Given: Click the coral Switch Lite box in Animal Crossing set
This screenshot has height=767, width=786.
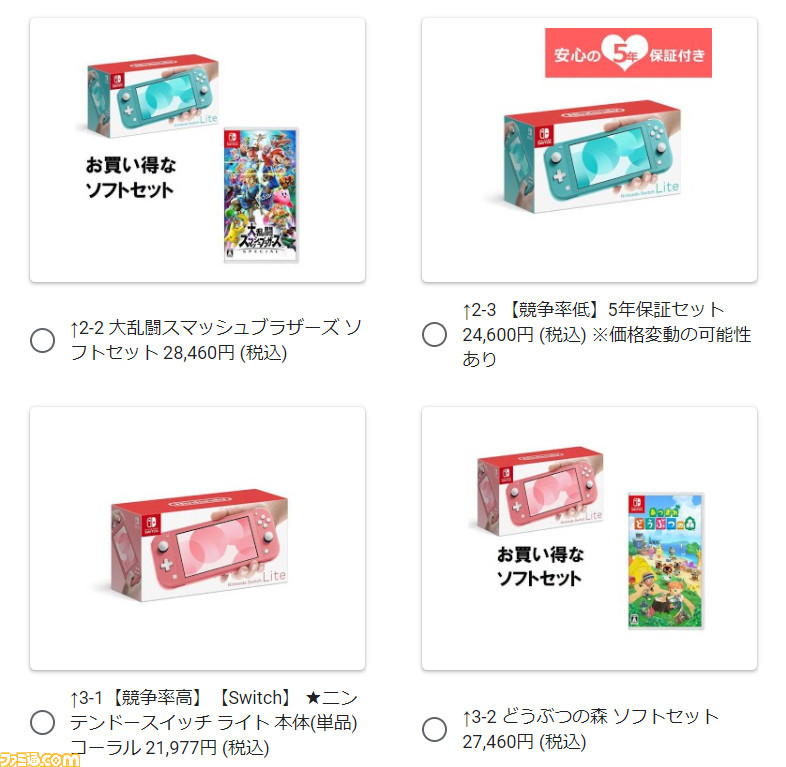Looking at the screenshot, I should click(537, 490).
